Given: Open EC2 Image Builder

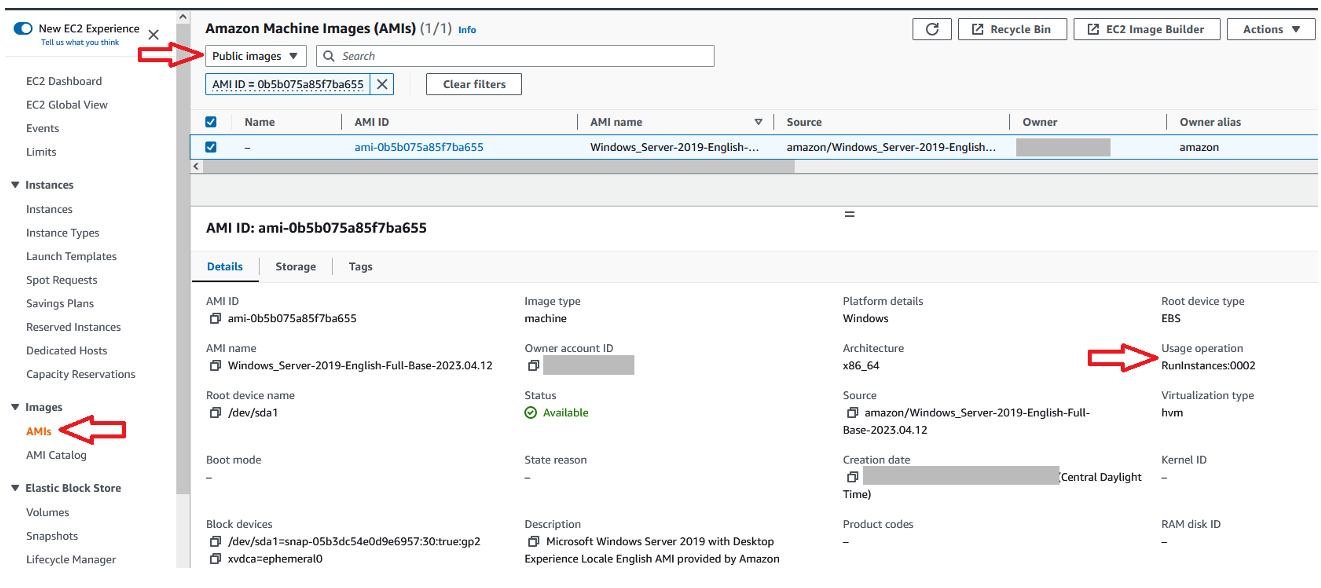Looking at the screenshot, I should [1146, 29].
